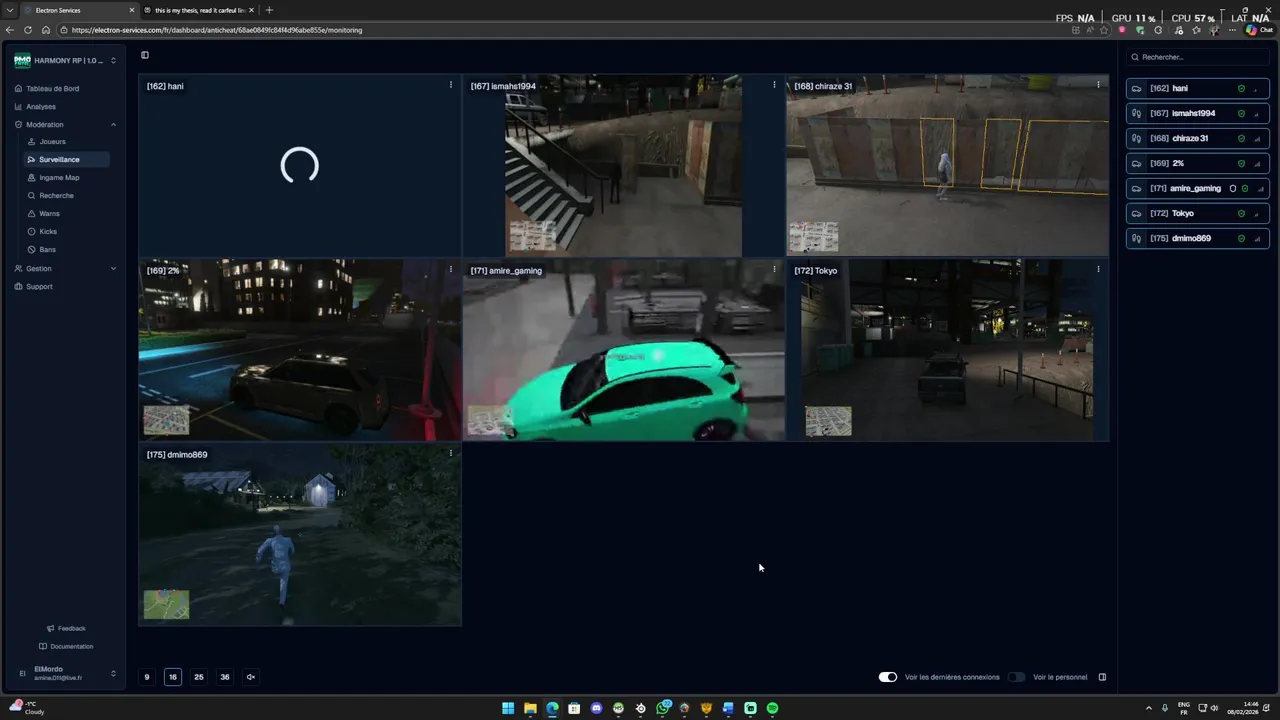Click the [171] amire_gaming video feed

pyautogui.click(x=623, y=350)
